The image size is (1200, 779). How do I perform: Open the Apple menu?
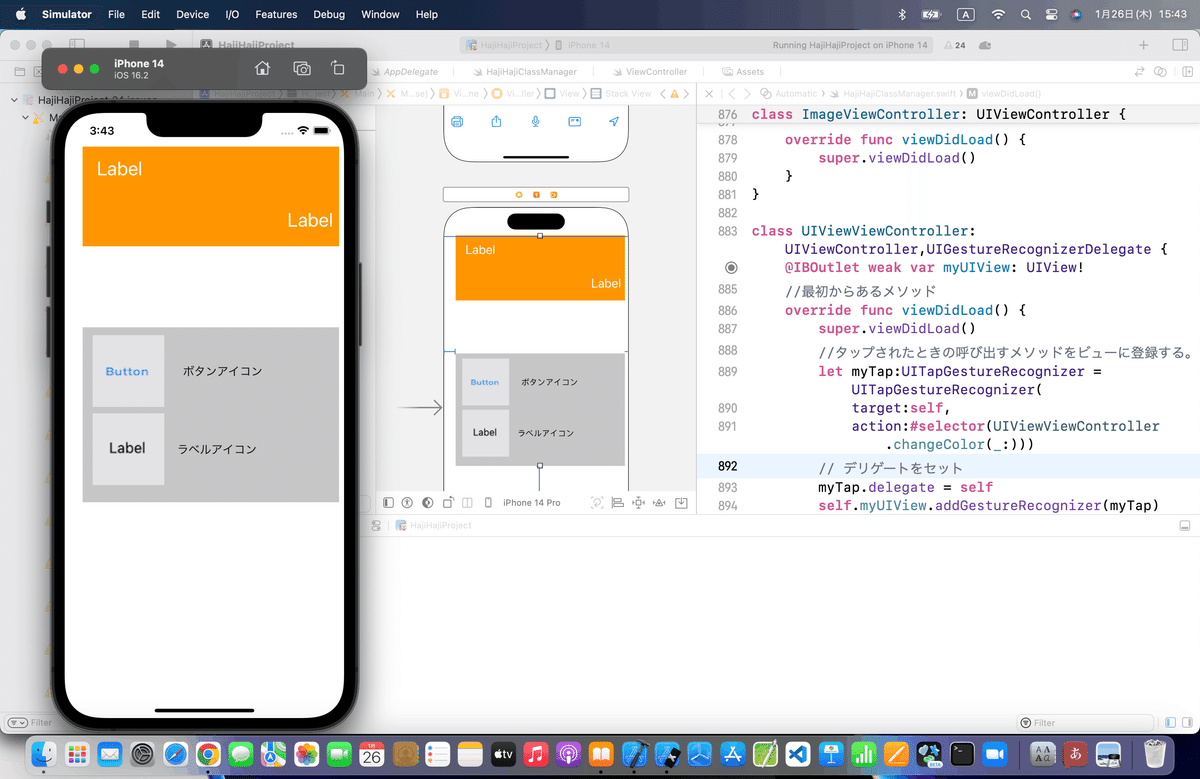(20, 14)
